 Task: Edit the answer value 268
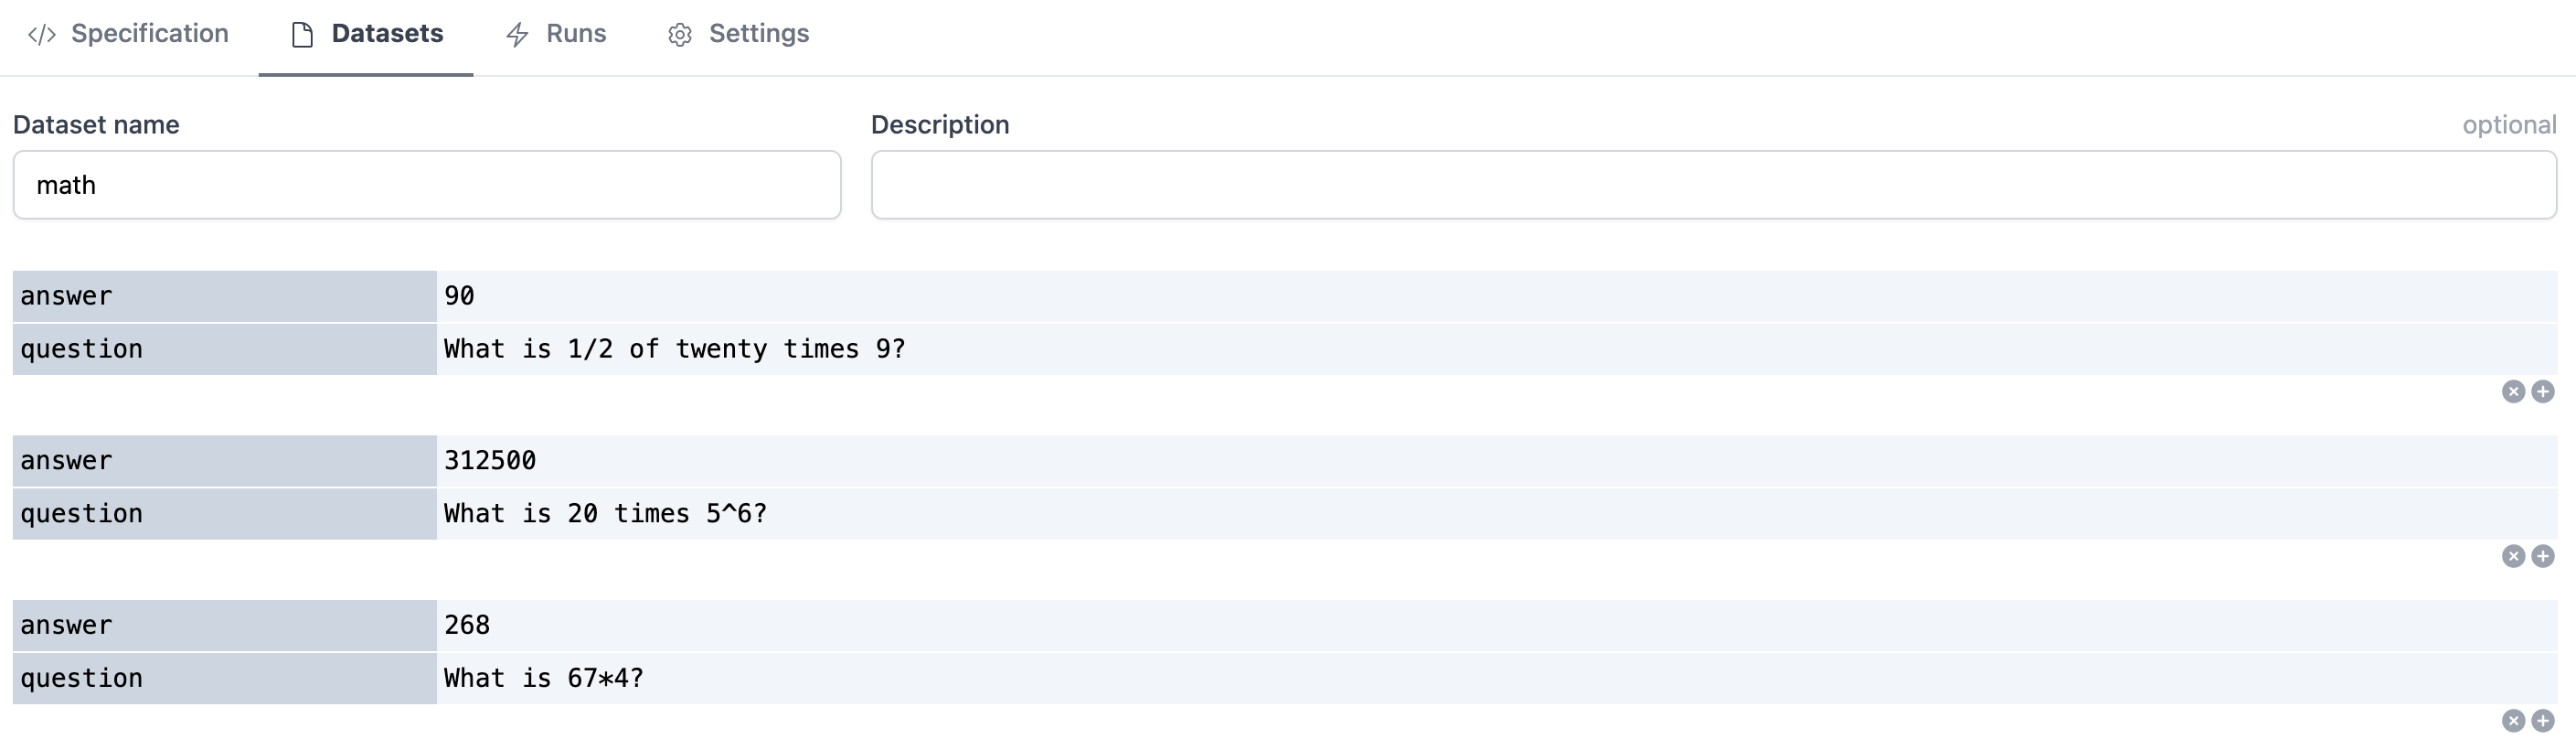point(1495,626)
